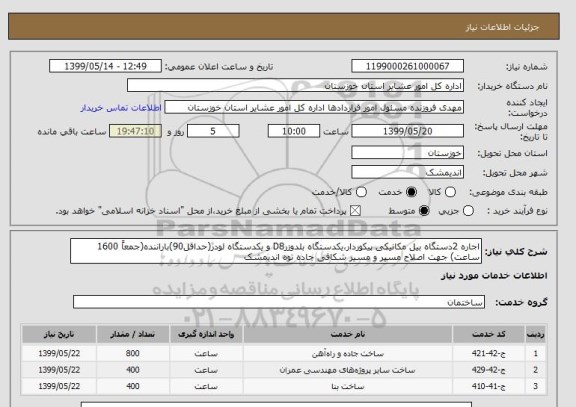Choose the جزیی purchase type radio
The height and width of the screenshot is (407, 576).
tap(468, 211)
